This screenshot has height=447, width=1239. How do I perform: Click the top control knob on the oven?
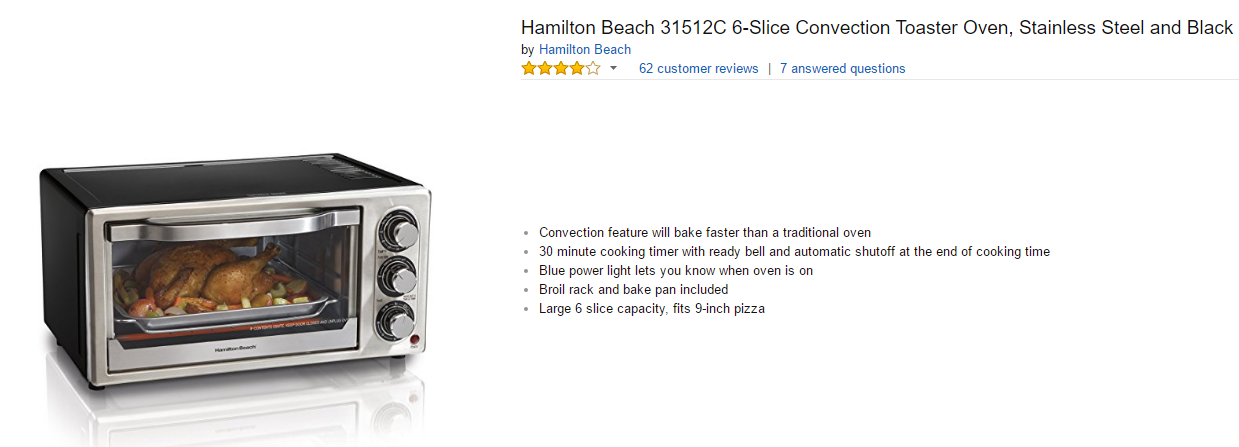pos(403,233)
